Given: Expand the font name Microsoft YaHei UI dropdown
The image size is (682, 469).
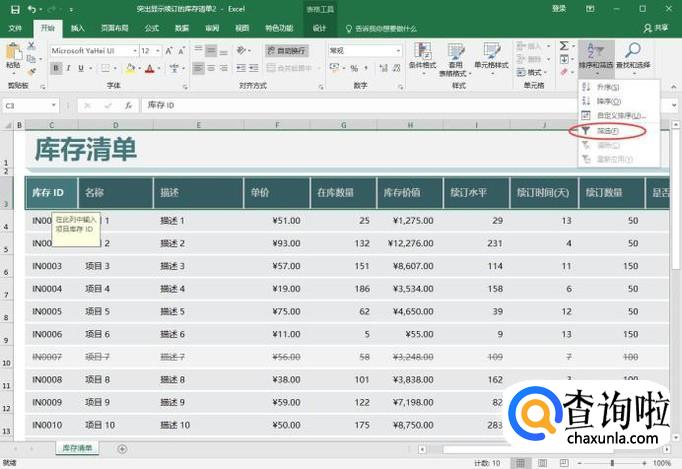Looking at the screenshot, I should pyautogui.click(x=136, y=50).
